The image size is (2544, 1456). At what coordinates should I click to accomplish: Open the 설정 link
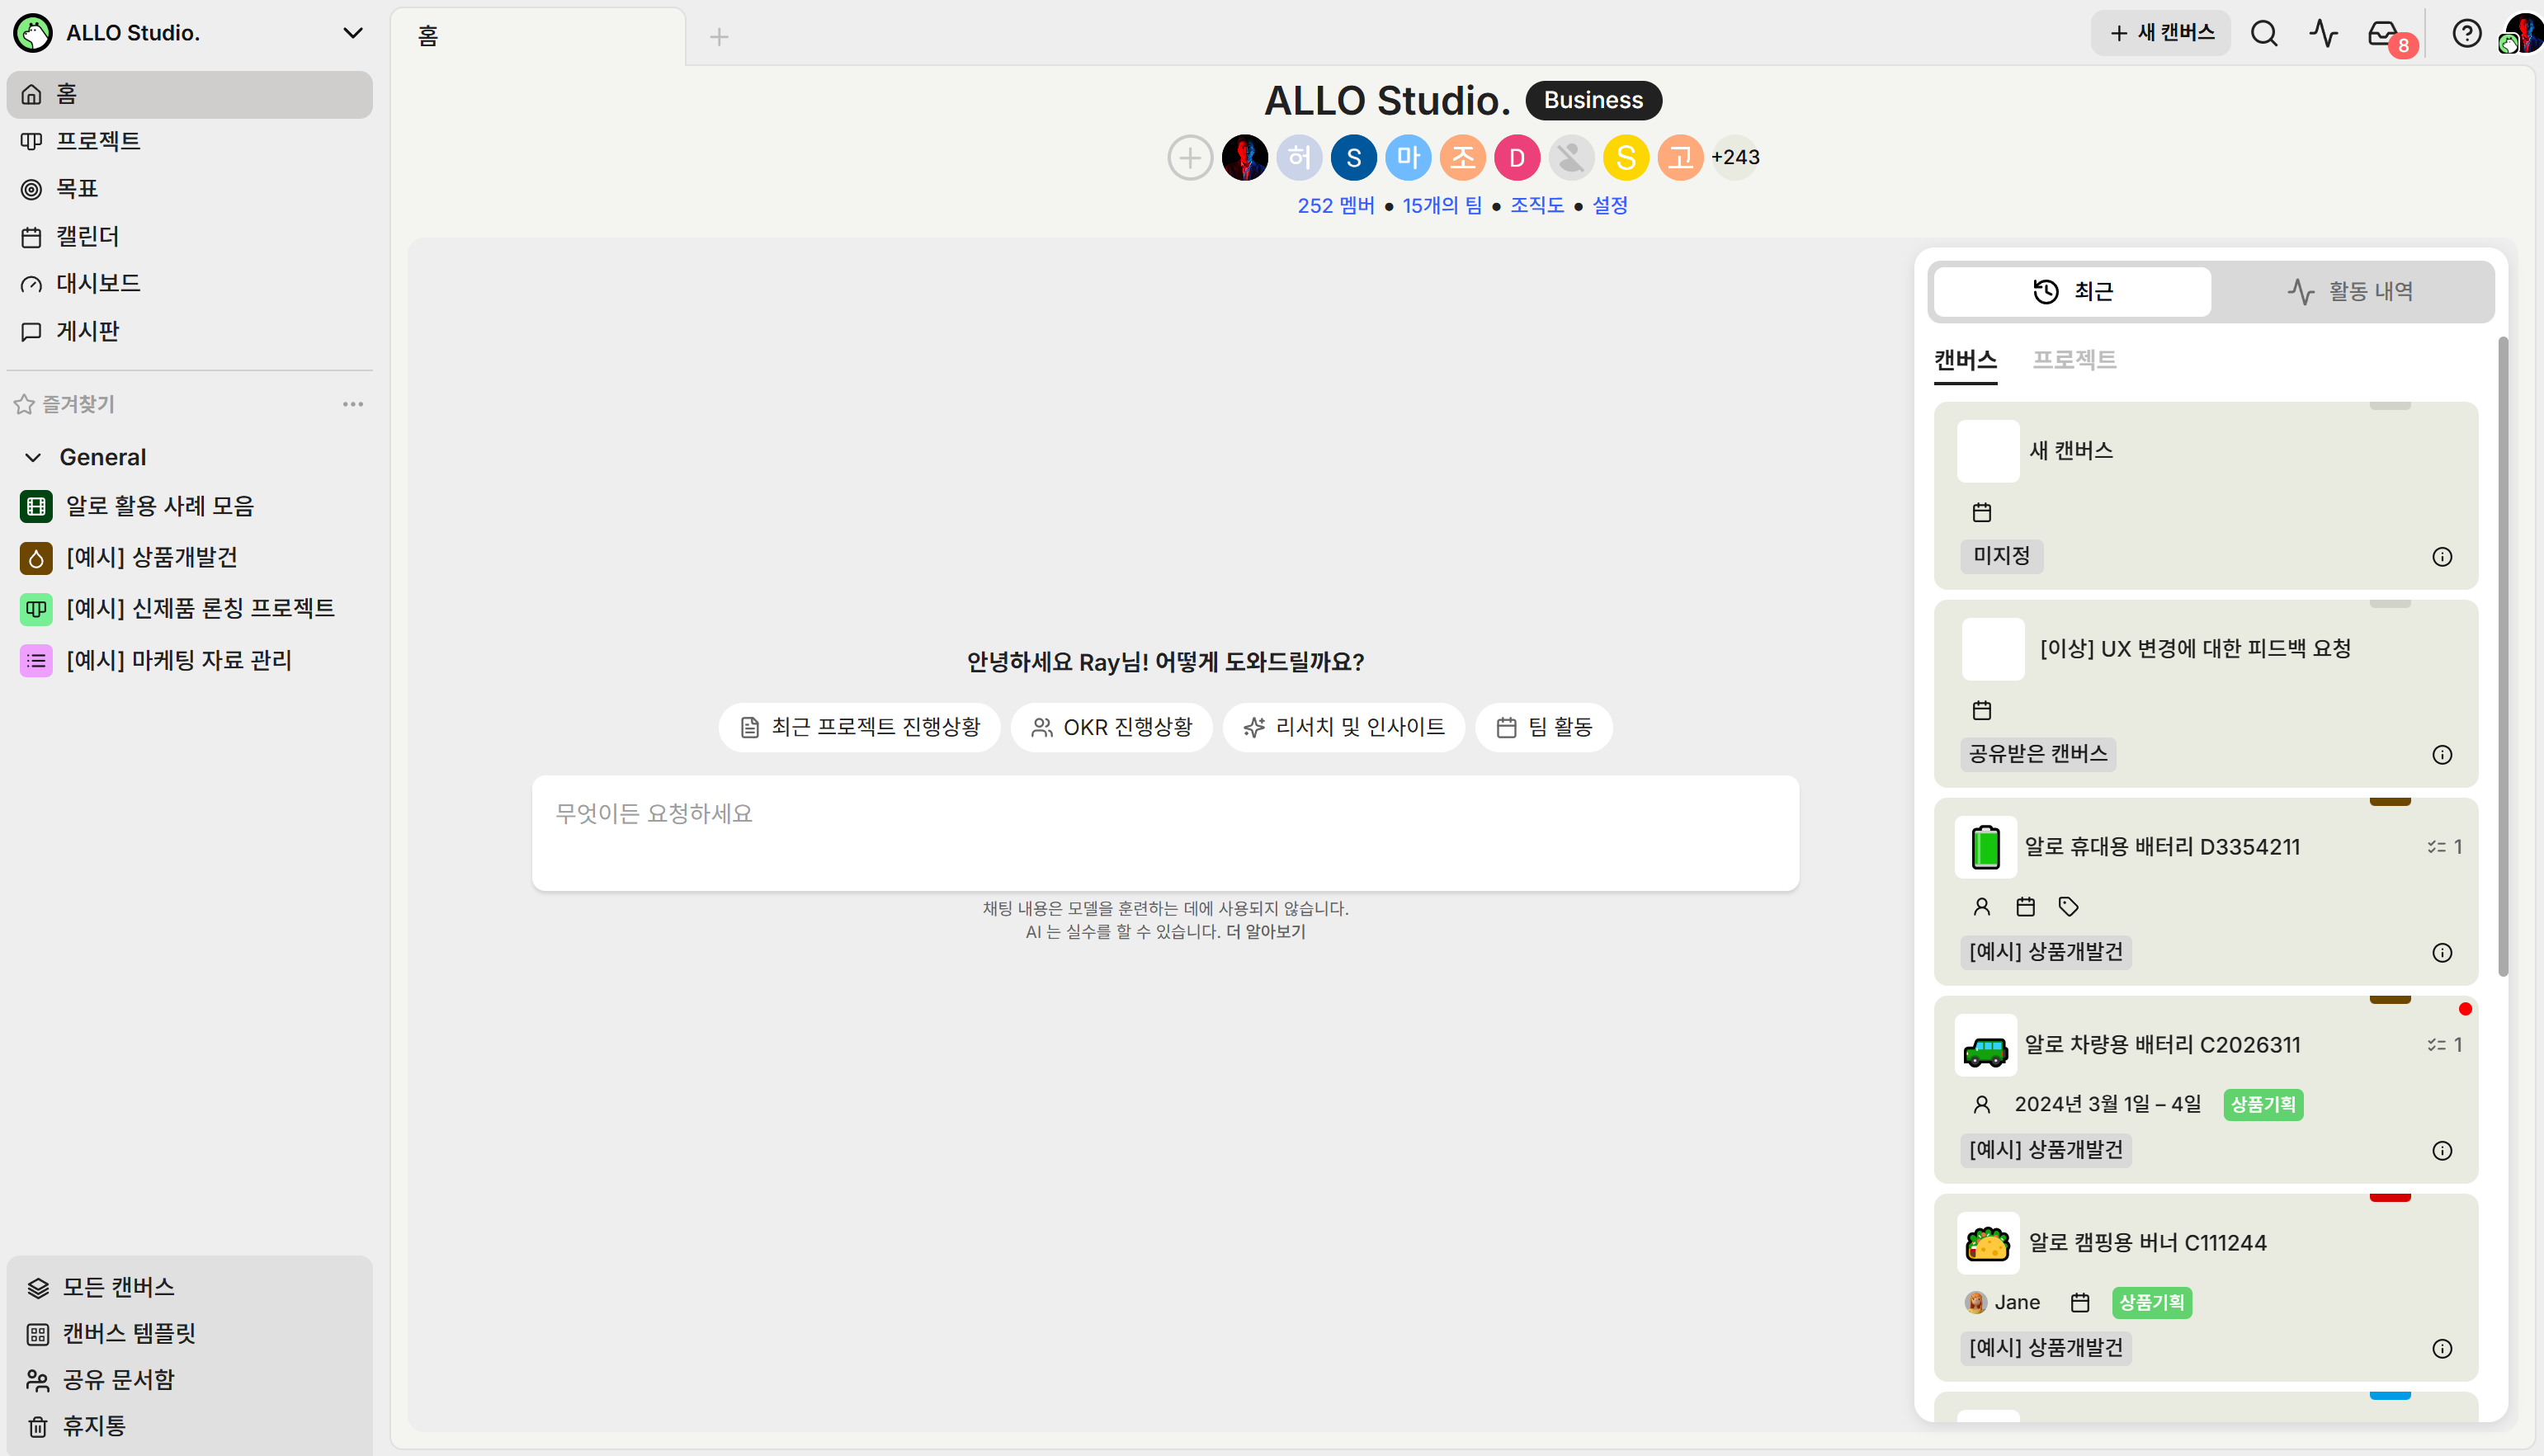1610,205
